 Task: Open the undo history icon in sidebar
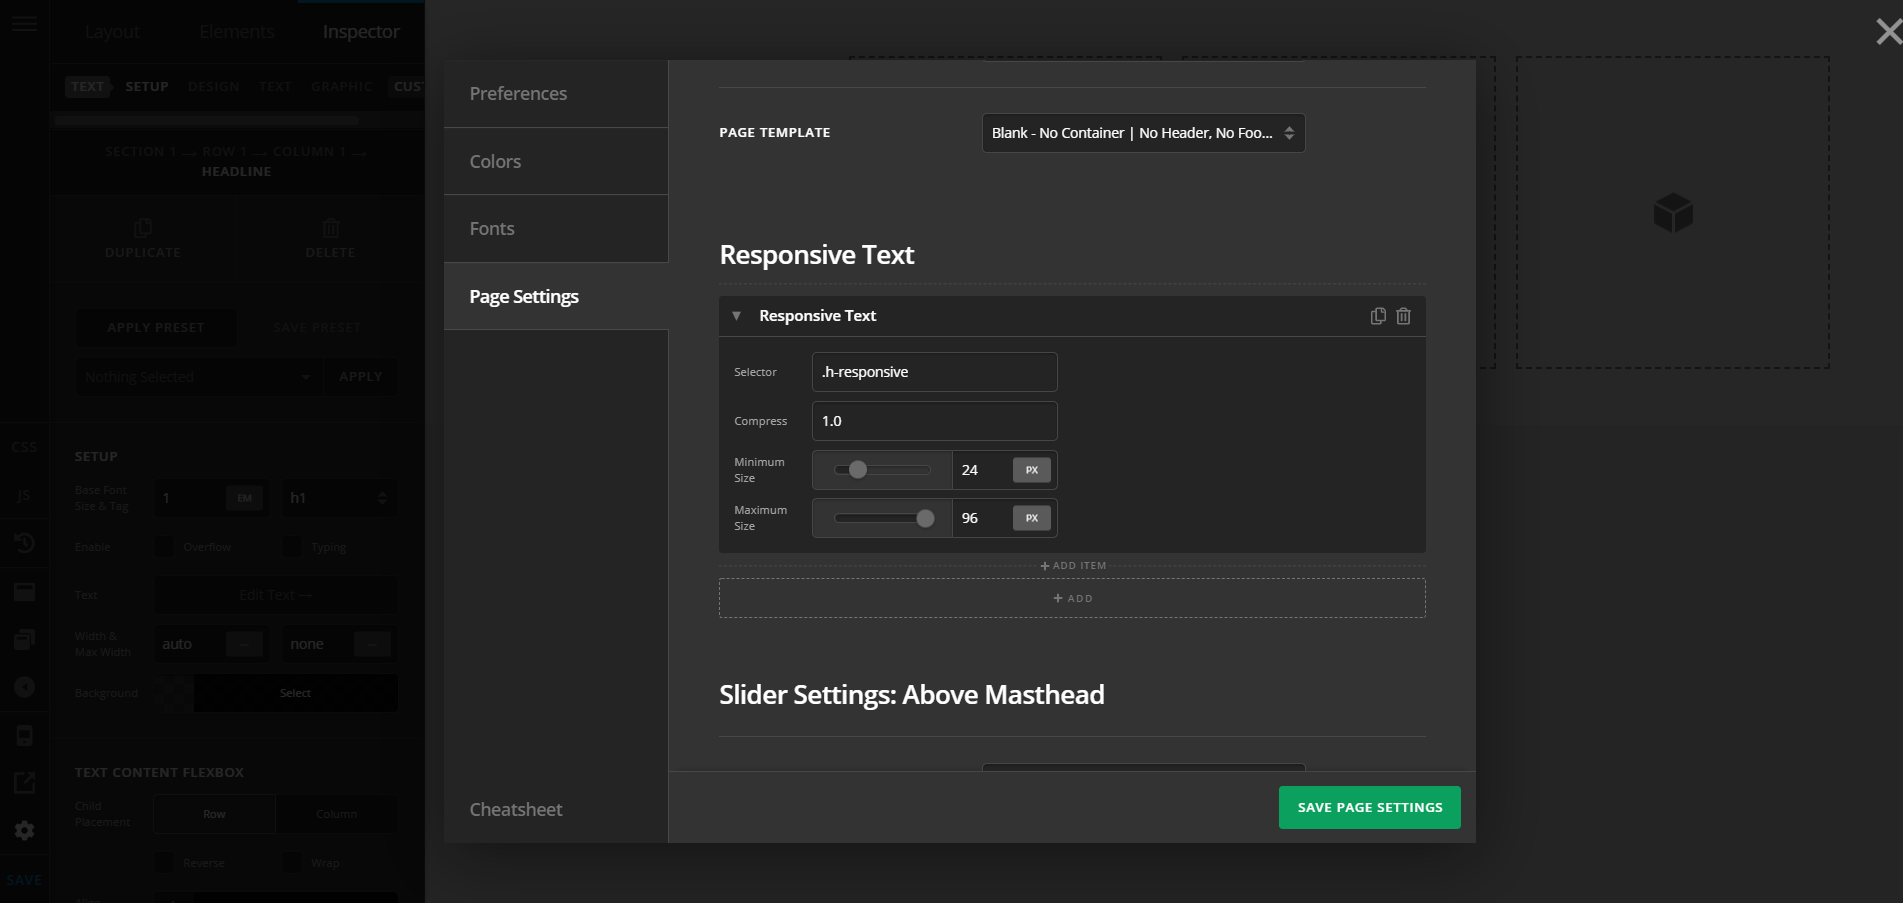[x=24, y=543]
